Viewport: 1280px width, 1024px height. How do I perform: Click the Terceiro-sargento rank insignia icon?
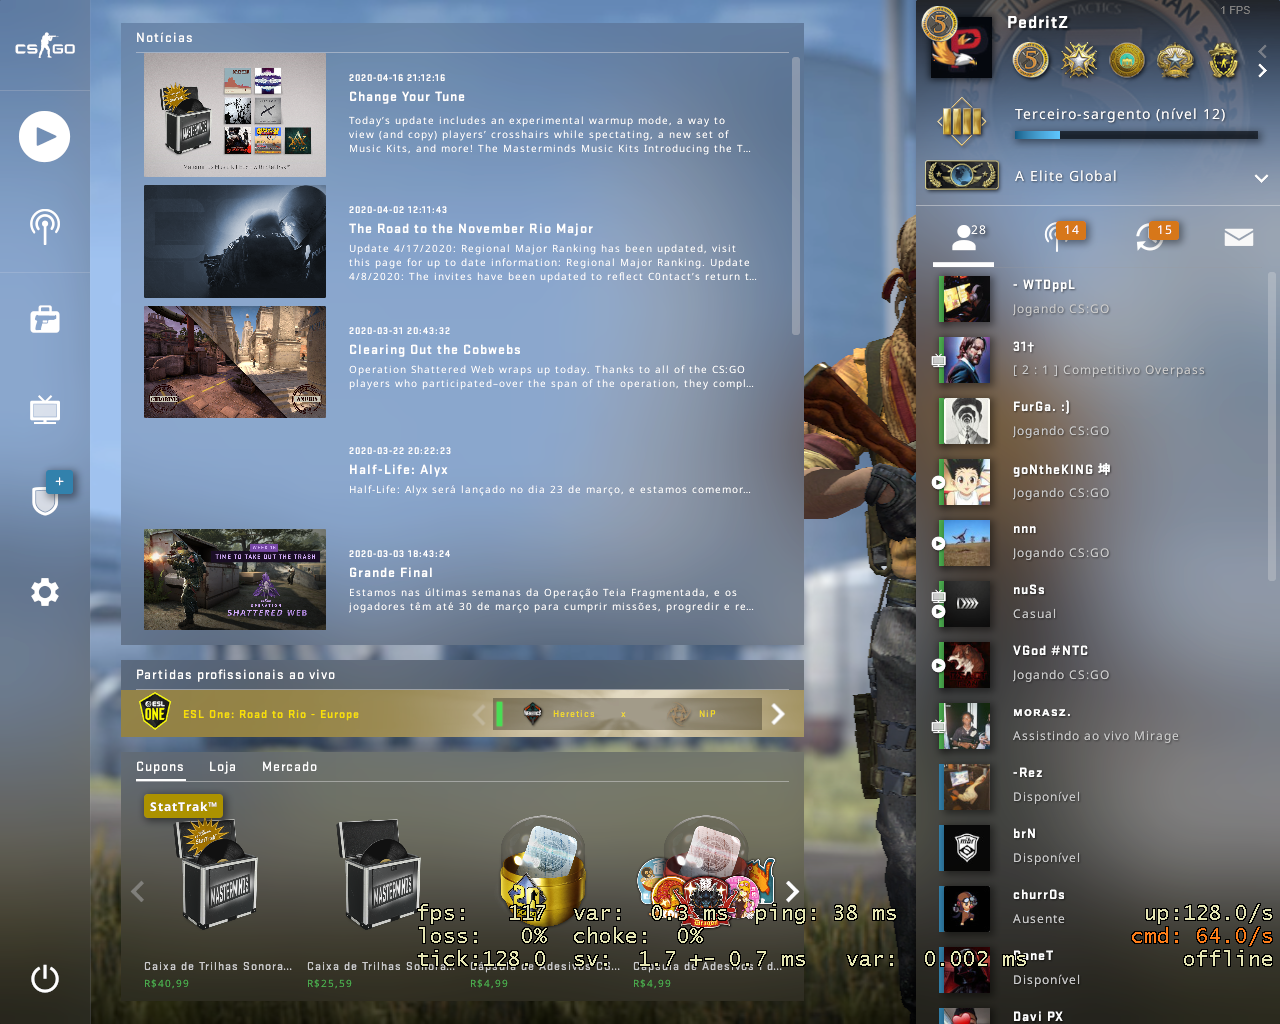pos(962,122)
